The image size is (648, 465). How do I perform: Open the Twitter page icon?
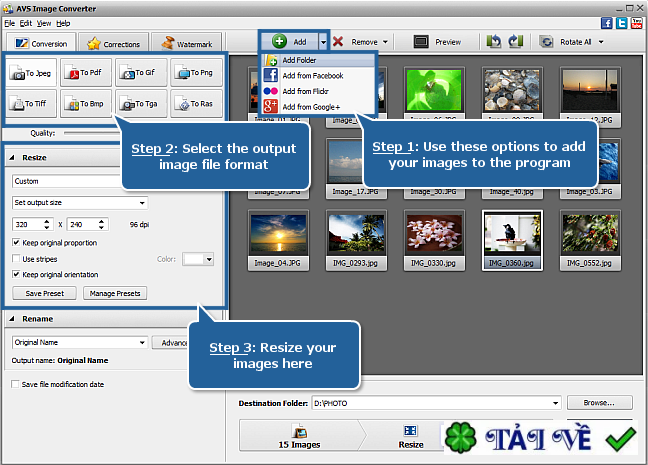point(622,23)
